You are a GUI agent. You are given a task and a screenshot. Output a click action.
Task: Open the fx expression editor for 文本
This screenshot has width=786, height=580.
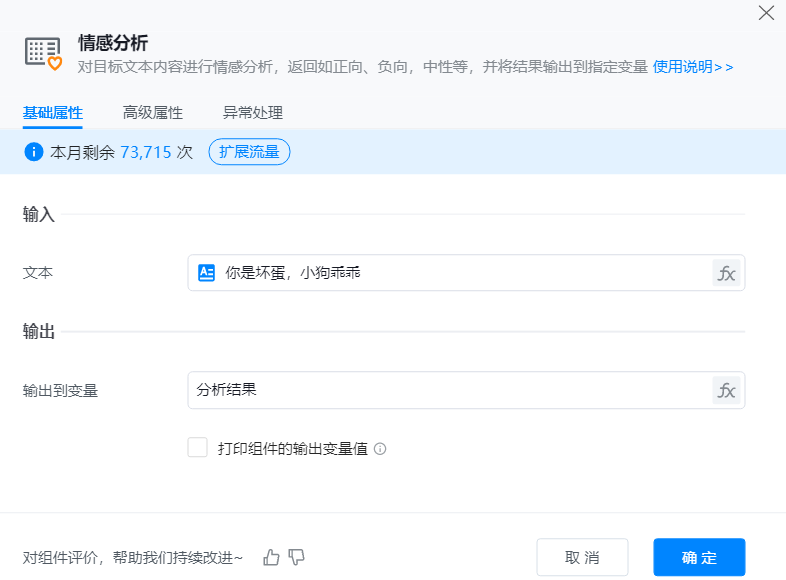pyautogui.click(x=727, y=273)
